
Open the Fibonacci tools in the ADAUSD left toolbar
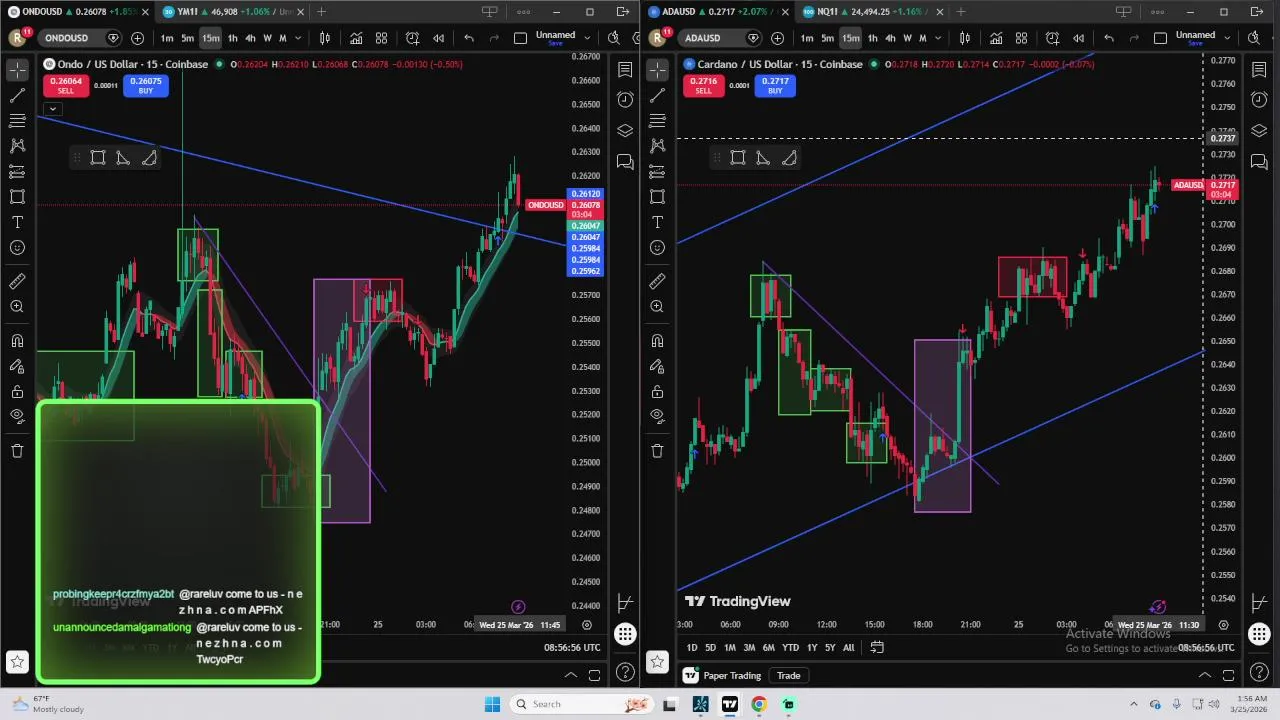657,120
